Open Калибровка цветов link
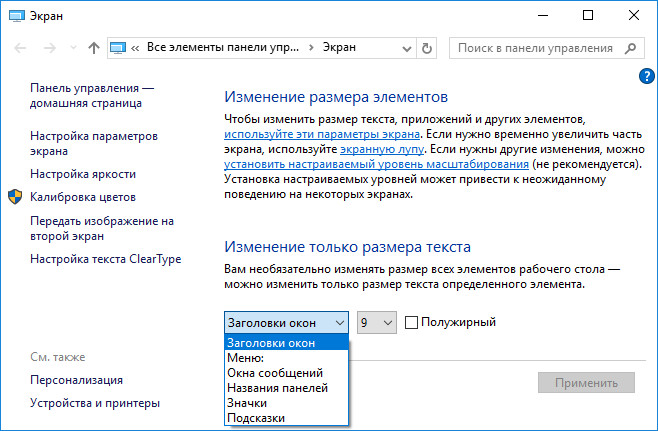The width and height of the screenshot is (658, 431). coord(83,197)
